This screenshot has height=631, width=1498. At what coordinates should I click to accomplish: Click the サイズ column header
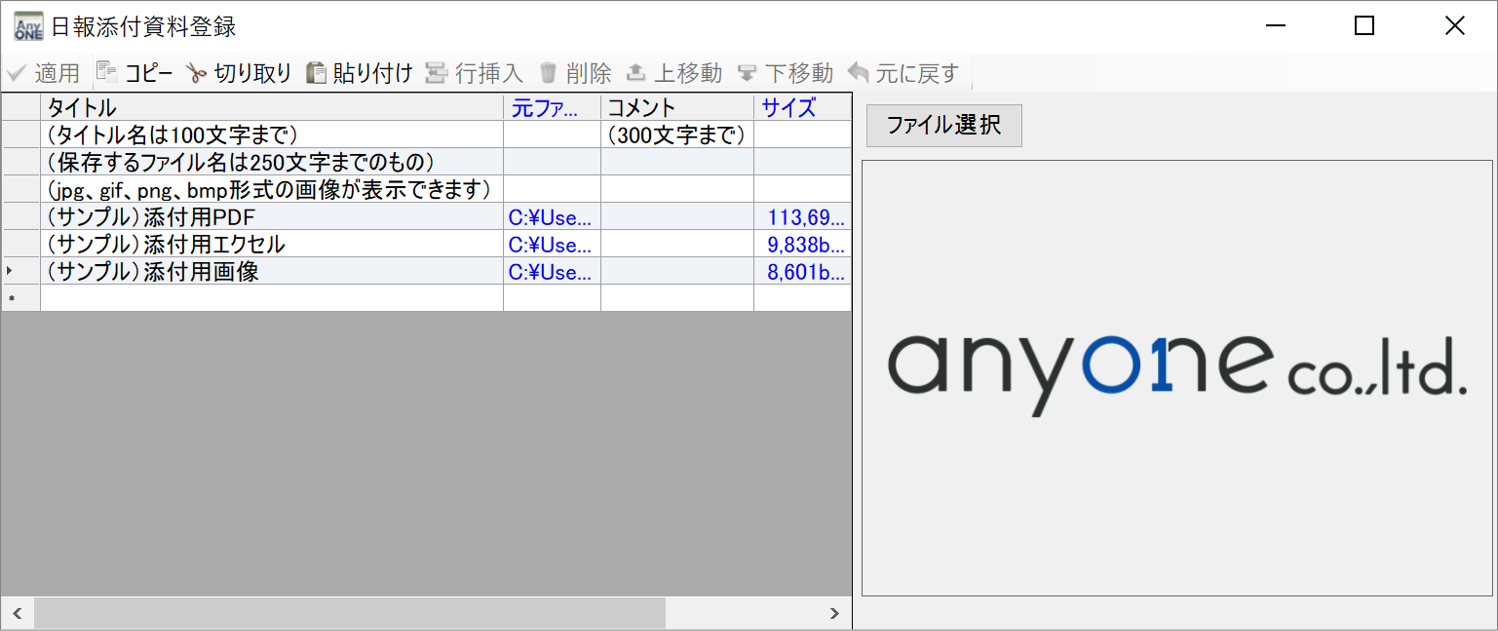pos(789,108)
